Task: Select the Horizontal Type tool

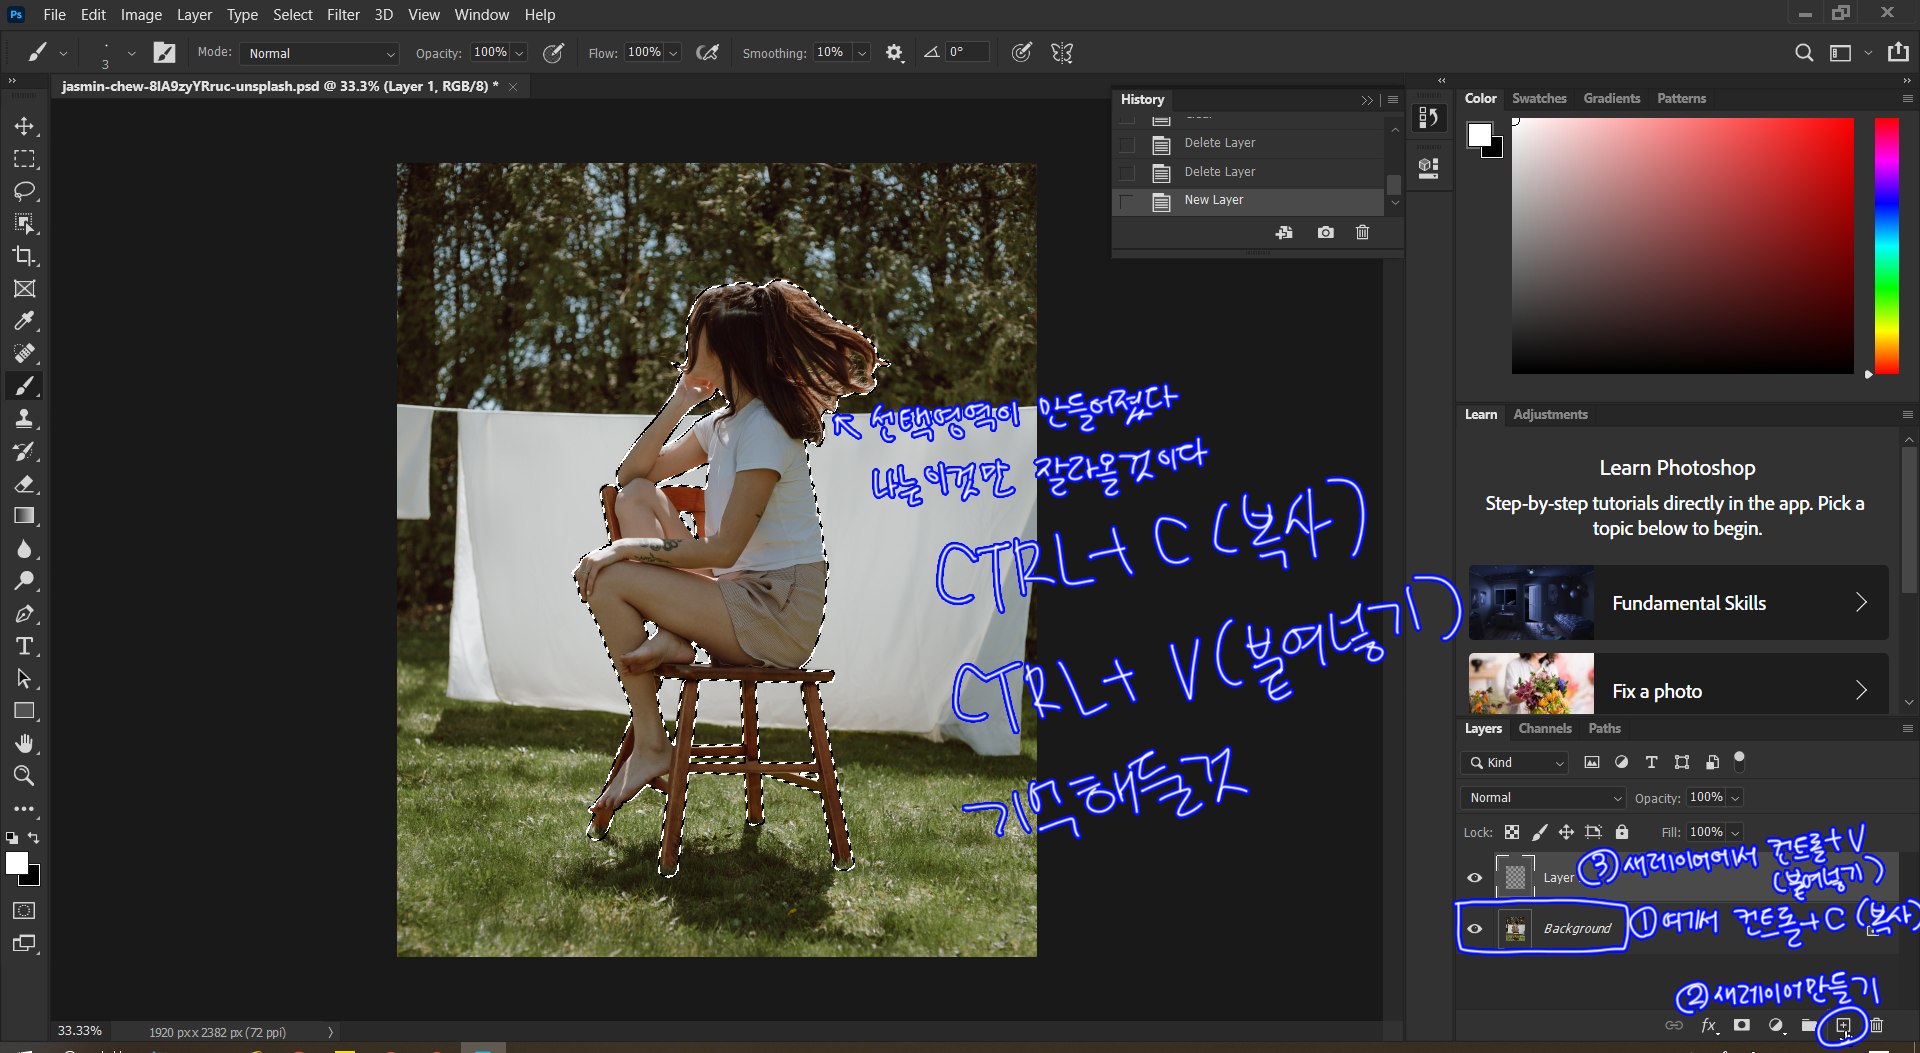Action: click(24, 646)
